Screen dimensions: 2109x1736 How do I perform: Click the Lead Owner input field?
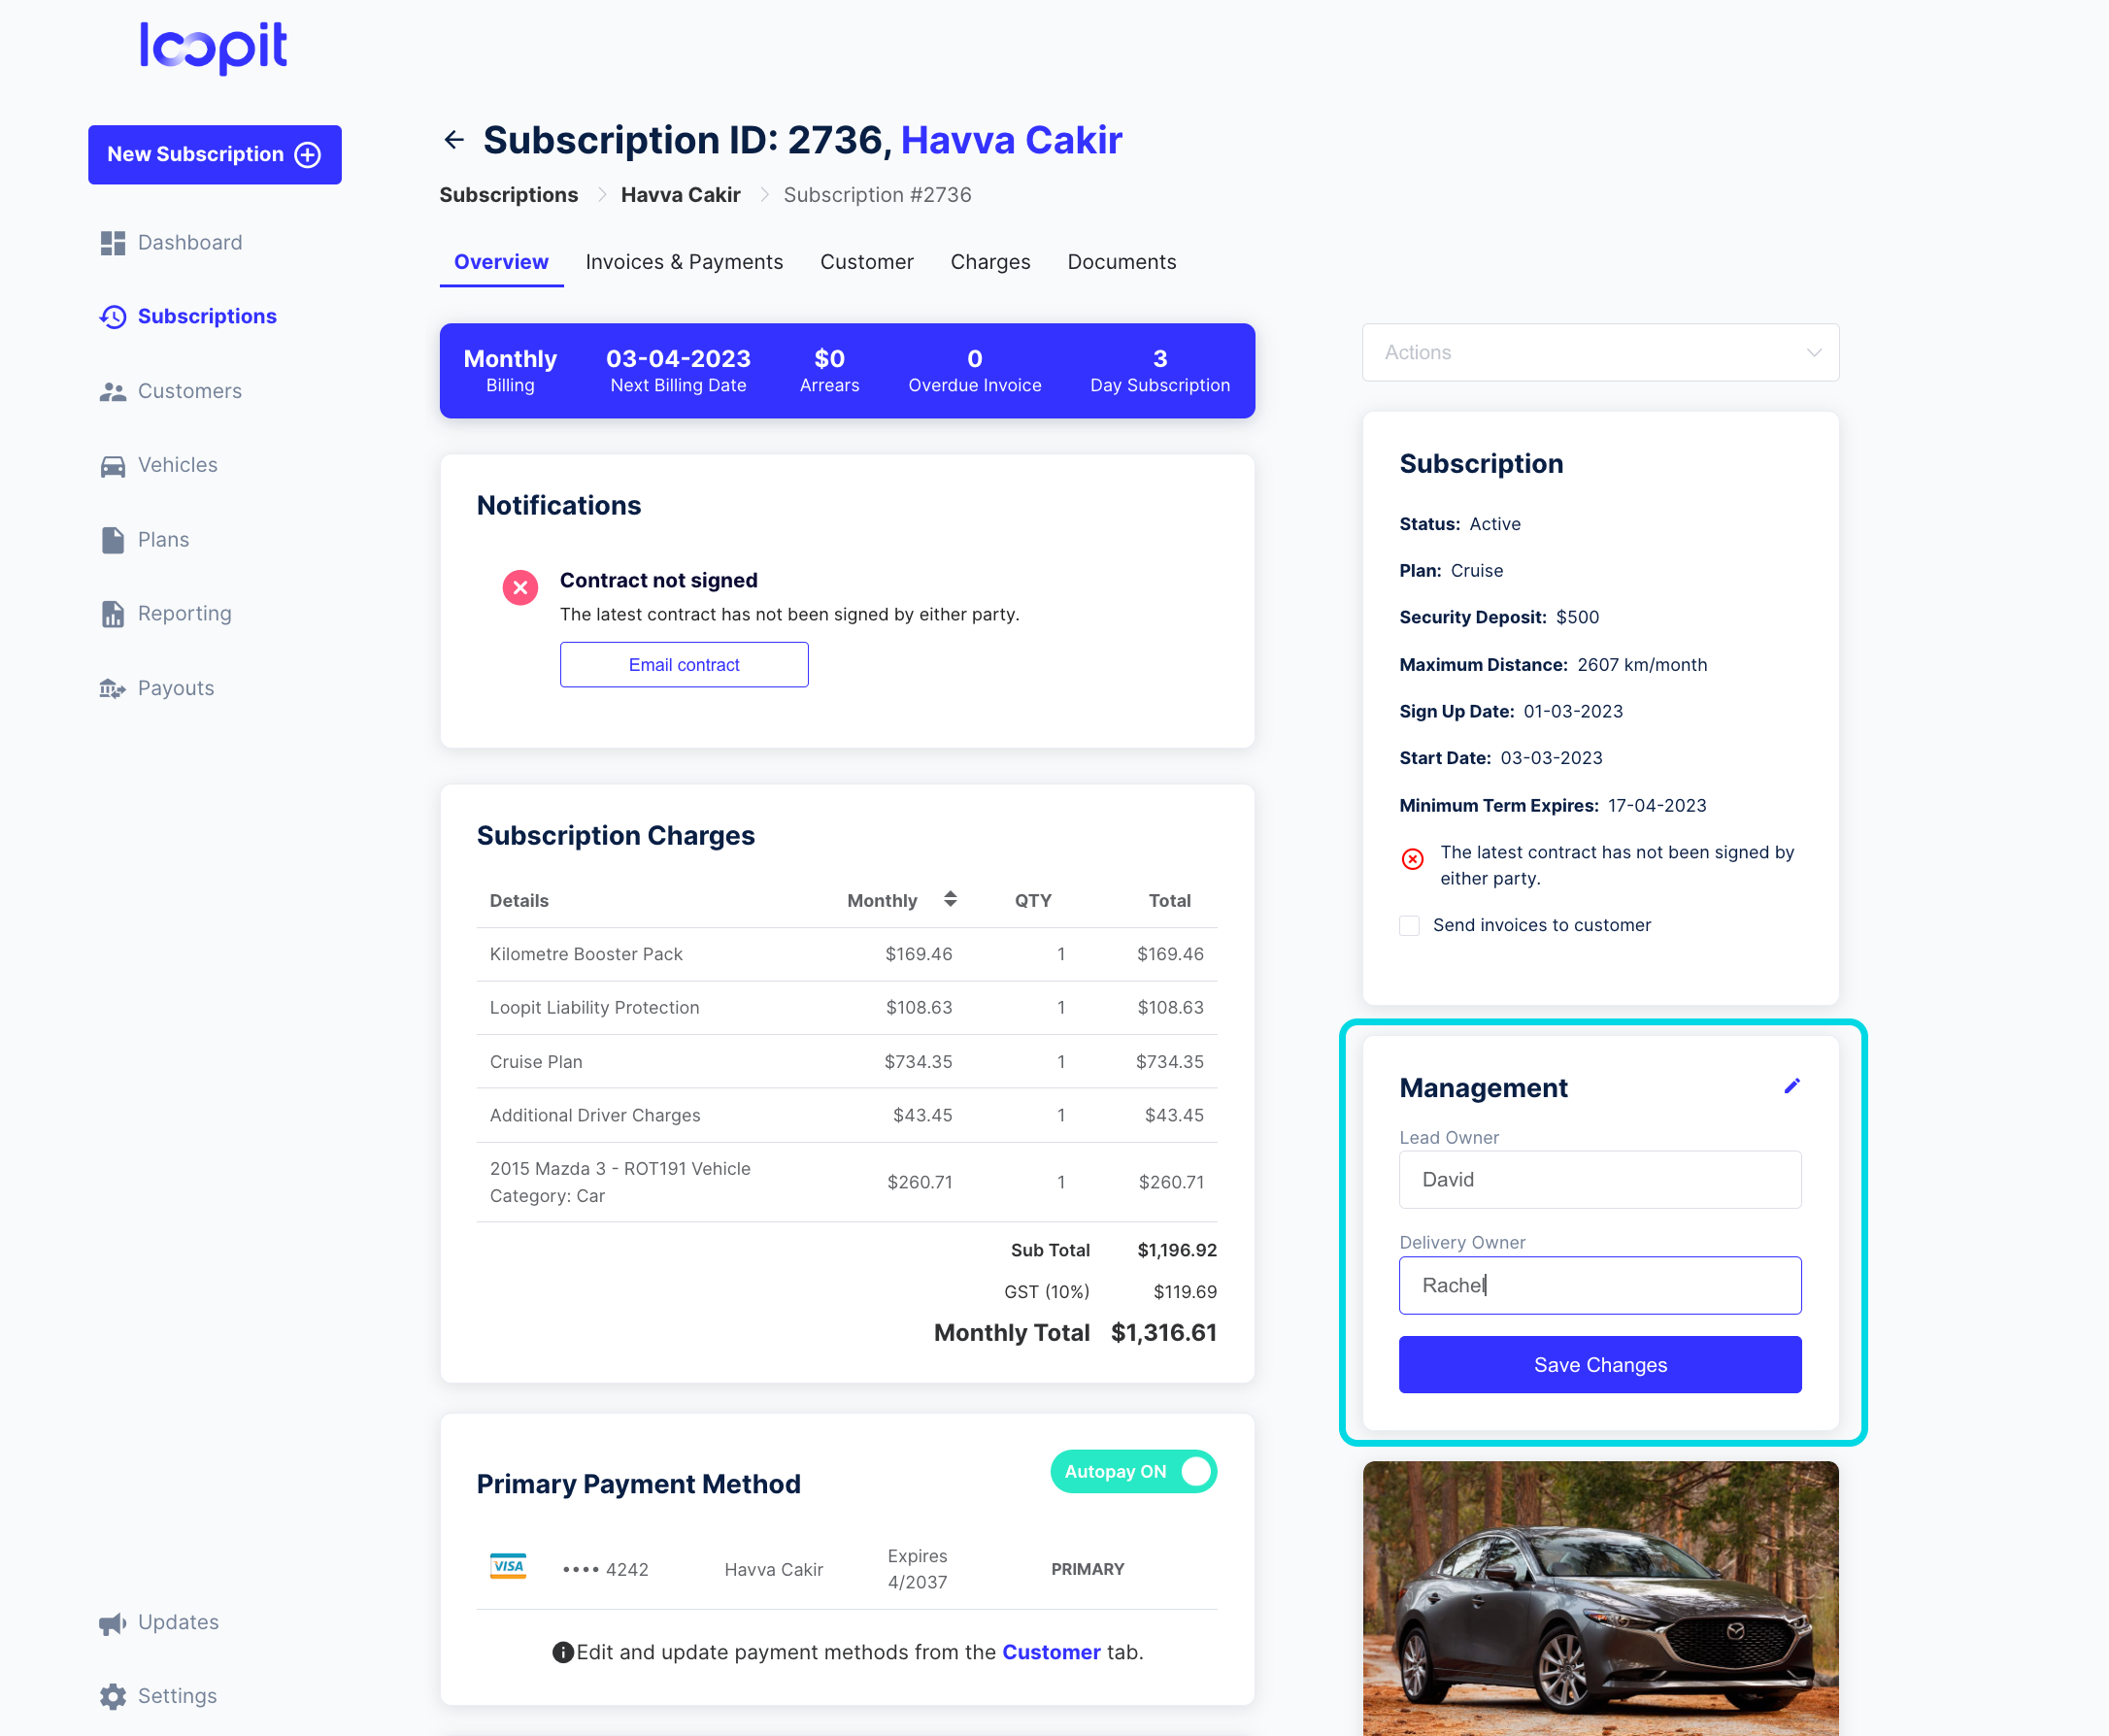(1600, 1180)
